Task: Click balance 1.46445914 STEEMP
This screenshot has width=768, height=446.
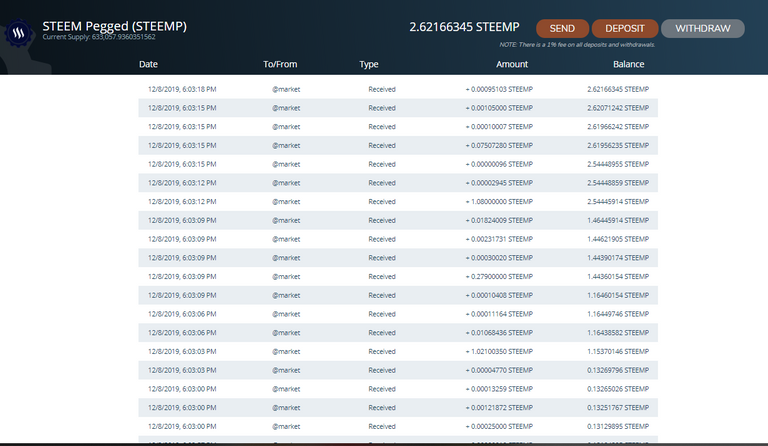Action: [618, 221]
